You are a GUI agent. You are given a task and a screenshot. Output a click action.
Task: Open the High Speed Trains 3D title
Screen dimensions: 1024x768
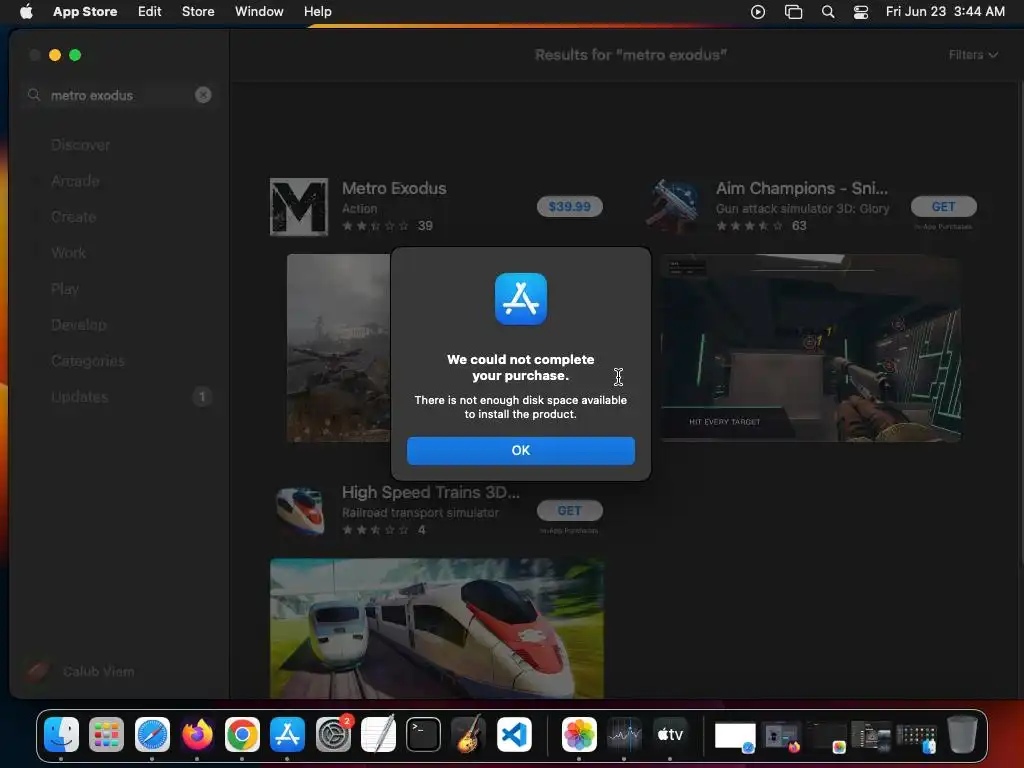pyautogui.click(x=431, y=492)
